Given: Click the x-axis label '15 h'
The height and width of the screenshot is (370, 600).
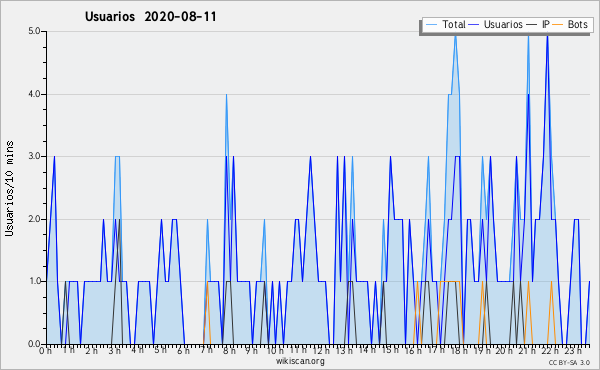Looking at the screenshot, I should pyautogui.click(x=390, y=350).
